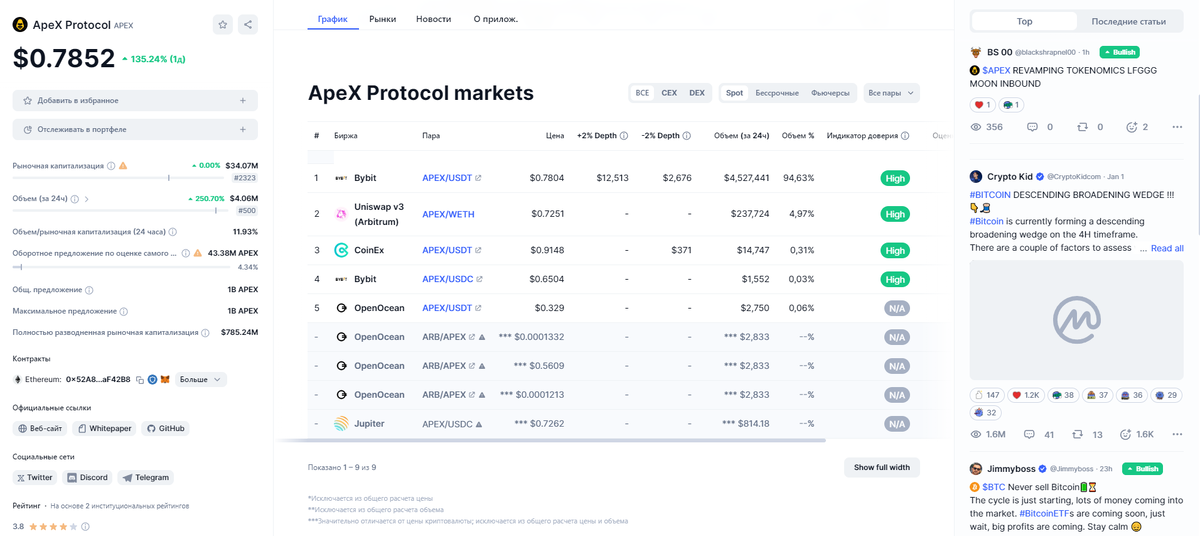Open three-dot menu on BS 00 post
1200x536 pixels.
tap(1177, 127)
